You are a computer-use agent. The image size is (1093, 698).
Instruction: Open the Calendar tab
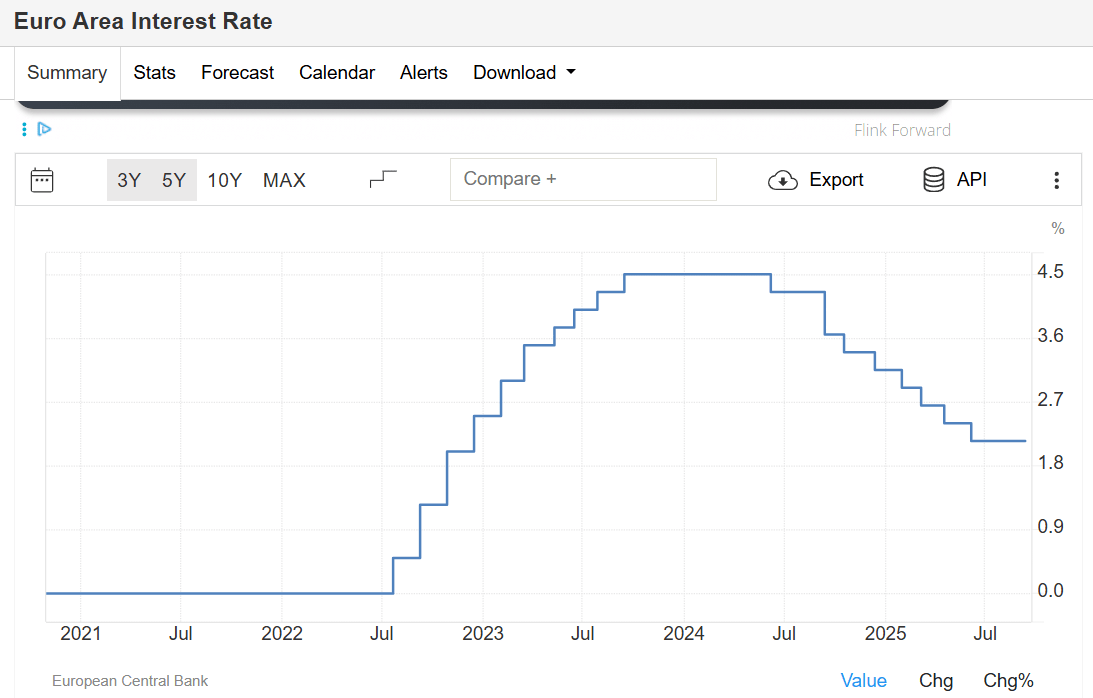pos(337,72)
